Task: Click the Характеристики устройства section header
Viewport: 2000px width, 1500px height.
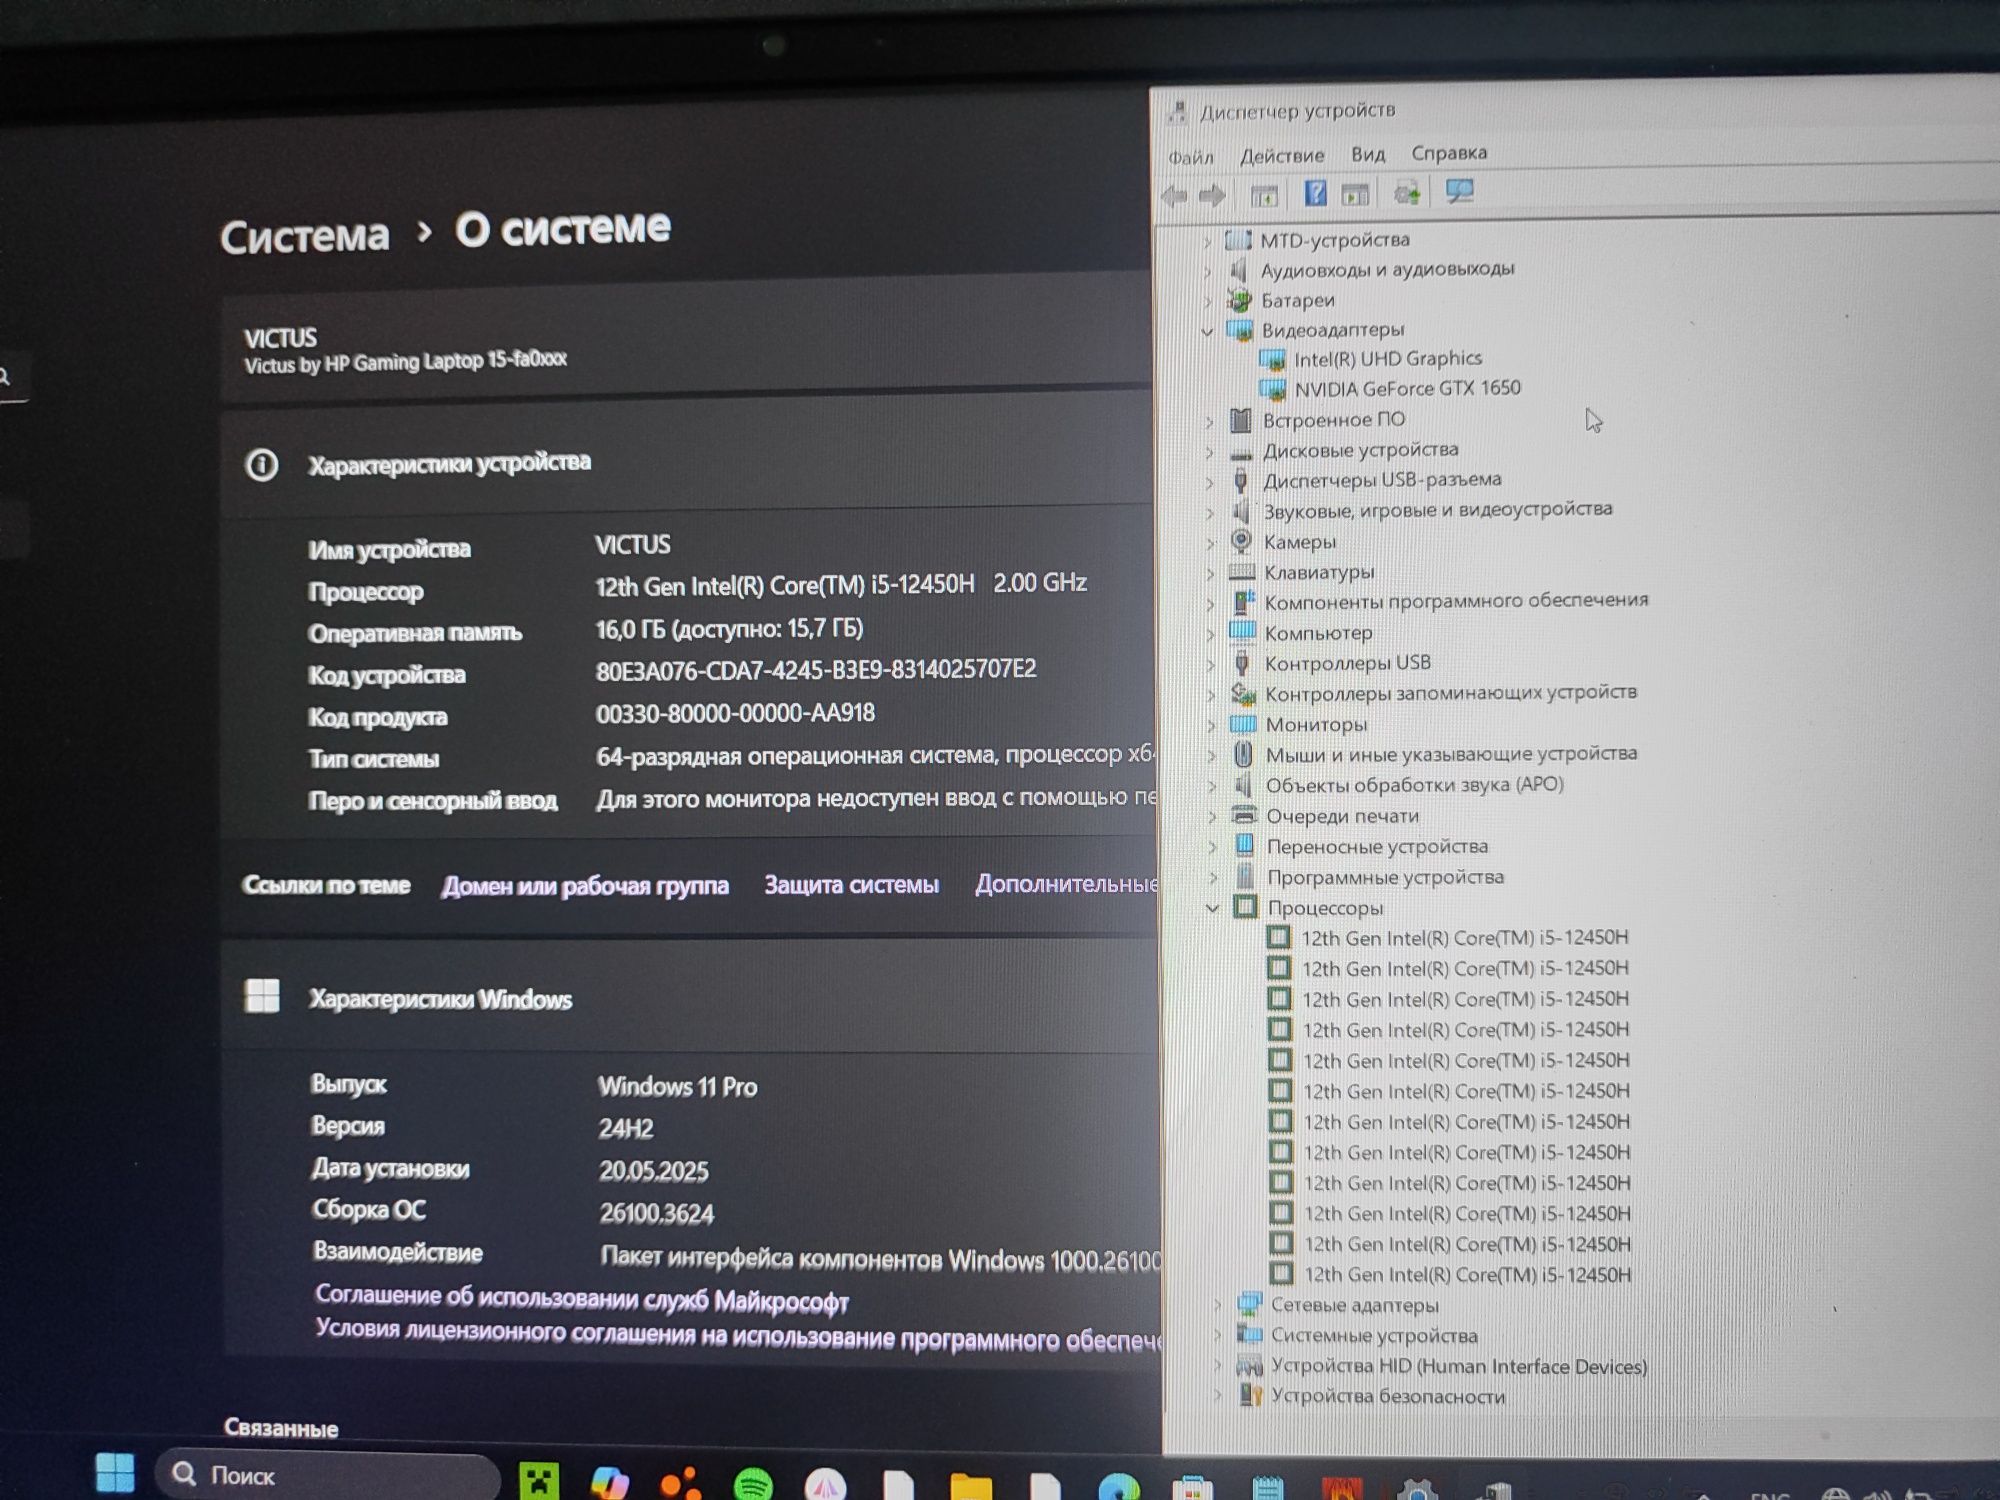Action: pos(449,464)
